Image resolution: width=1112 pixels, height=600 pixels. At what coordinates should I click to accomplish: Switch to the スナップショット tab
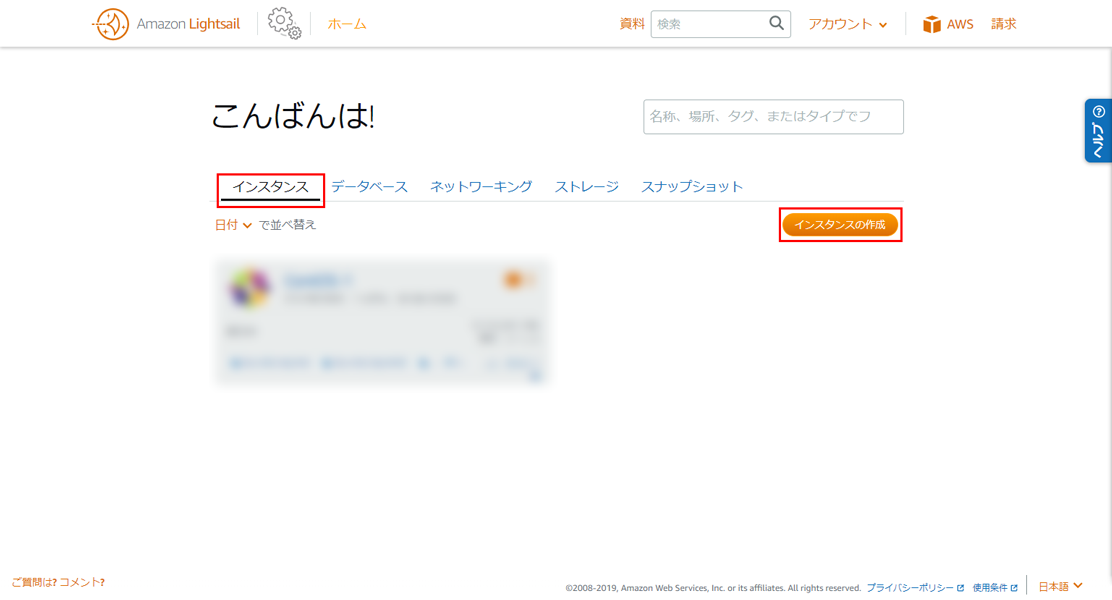[x=692, y=187]
